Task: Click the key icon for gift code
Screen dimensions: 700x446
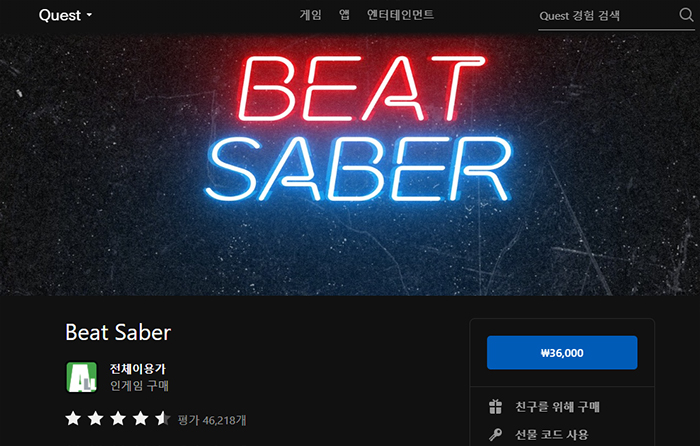Action: [x=495, y=434]
